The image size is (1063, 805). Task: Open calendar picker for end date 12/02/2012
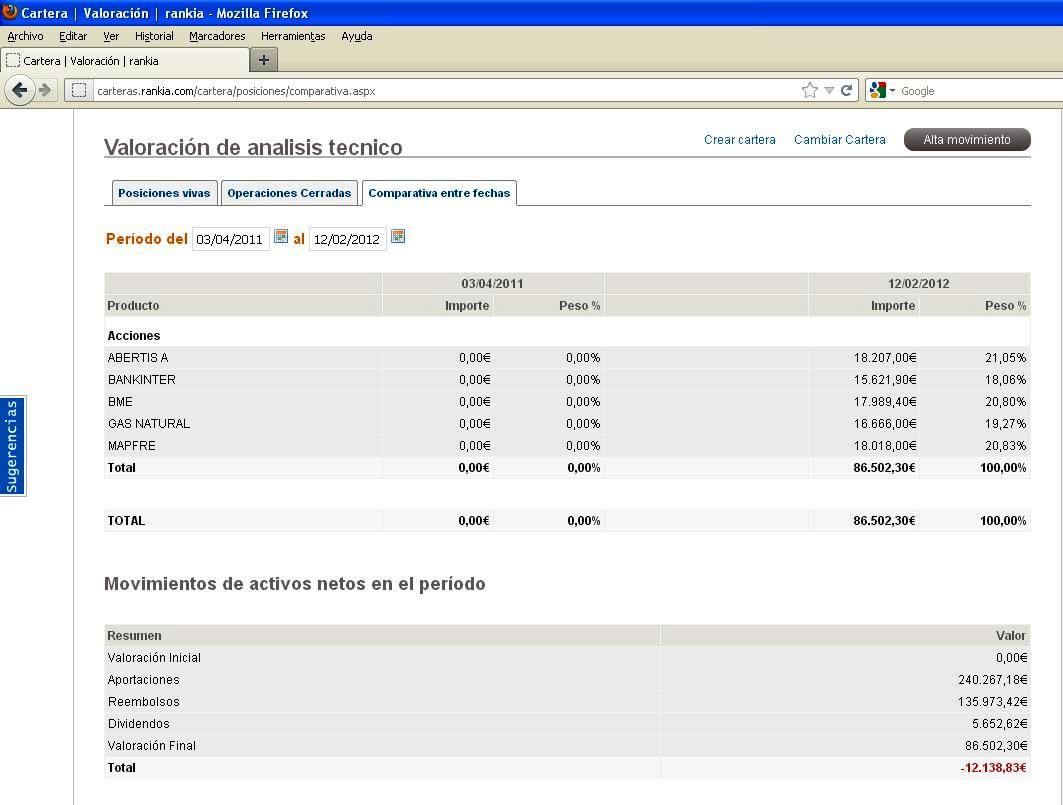coord(398,236)
